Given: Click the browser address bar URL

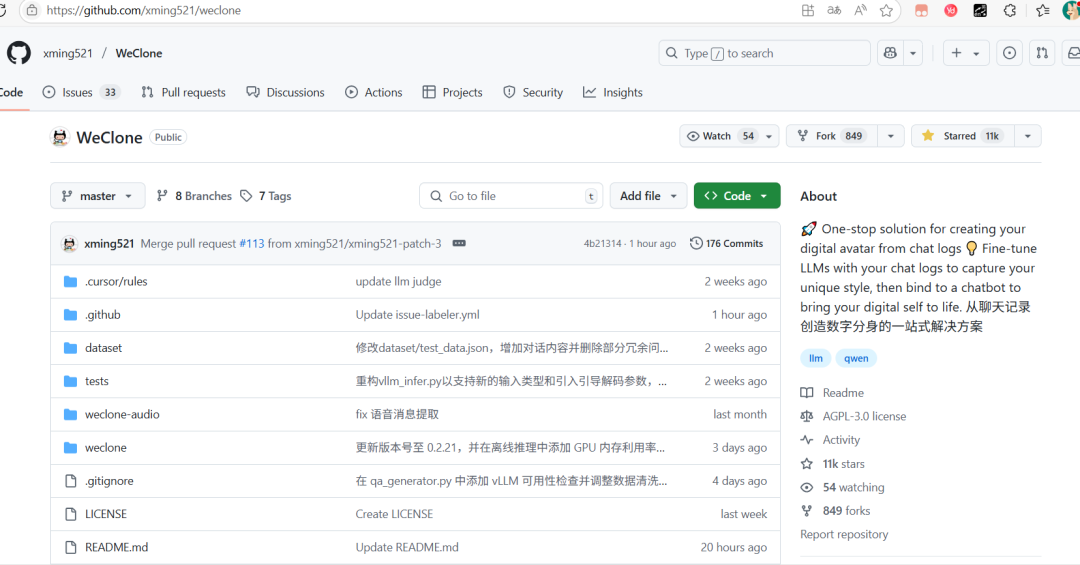Looking at the screenshot, I should (x=144, y=10).
